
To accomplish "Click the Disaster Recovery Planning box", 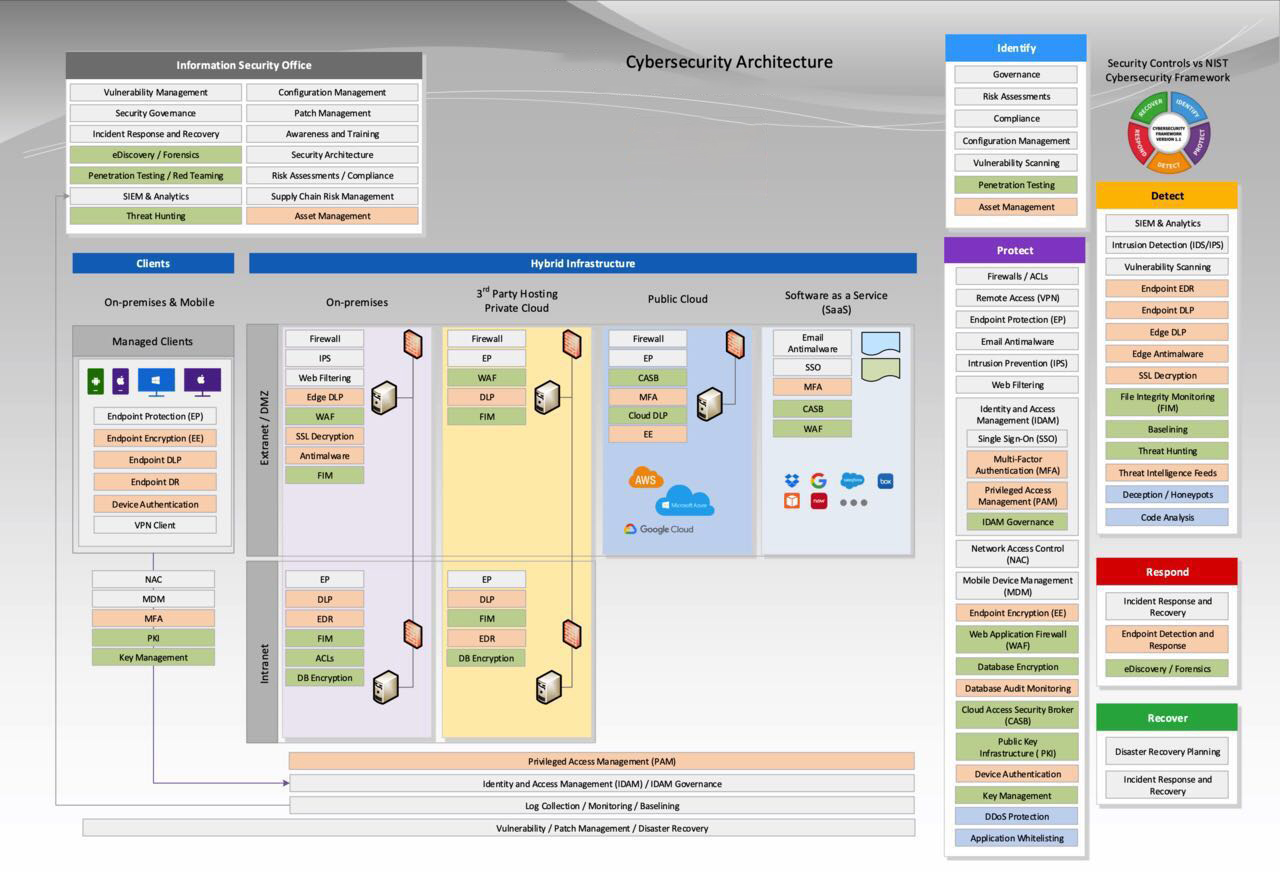I will (x=1167, y=752).
